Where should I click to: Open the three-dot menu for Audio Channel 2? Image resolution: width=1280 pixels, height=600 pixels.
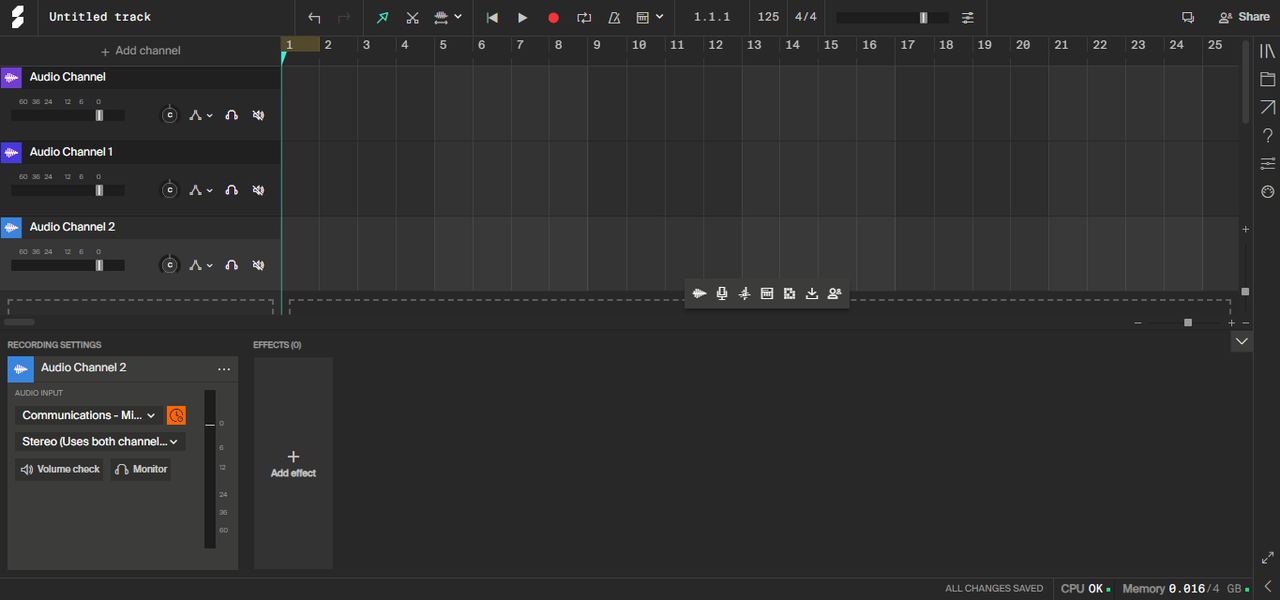(x=224, y=369)
